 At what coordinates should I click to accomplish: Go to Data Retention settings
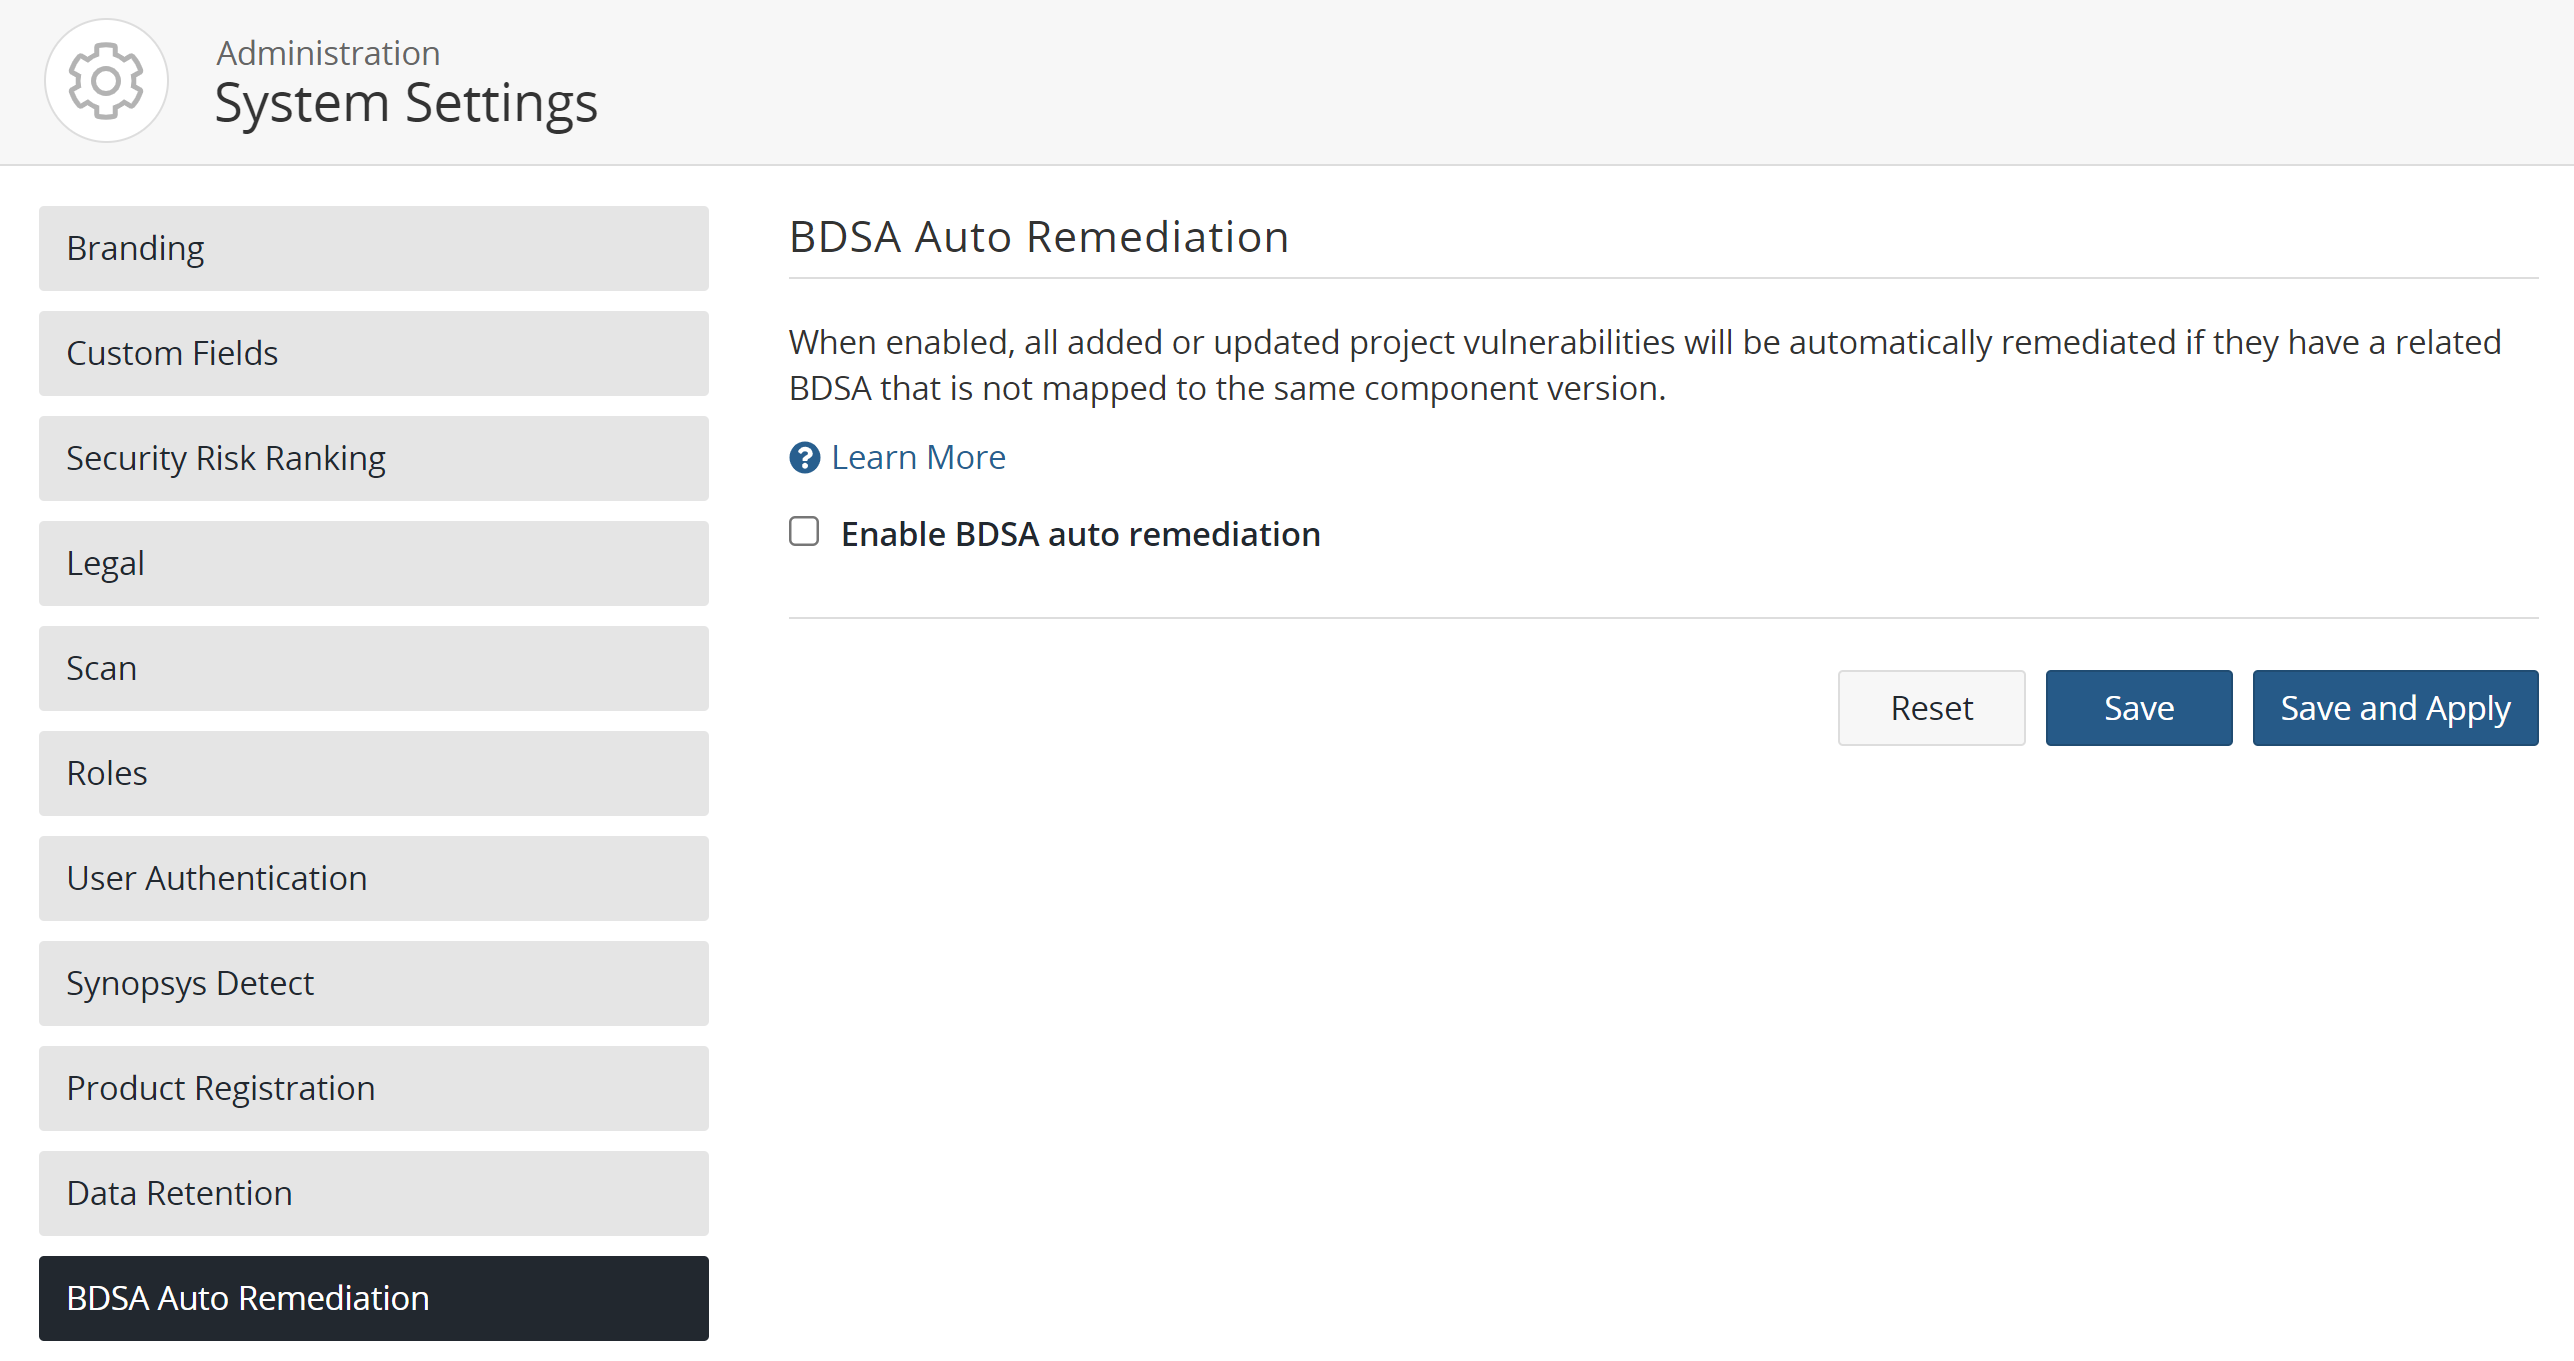pyautogui.click(x=373, y=1193)
